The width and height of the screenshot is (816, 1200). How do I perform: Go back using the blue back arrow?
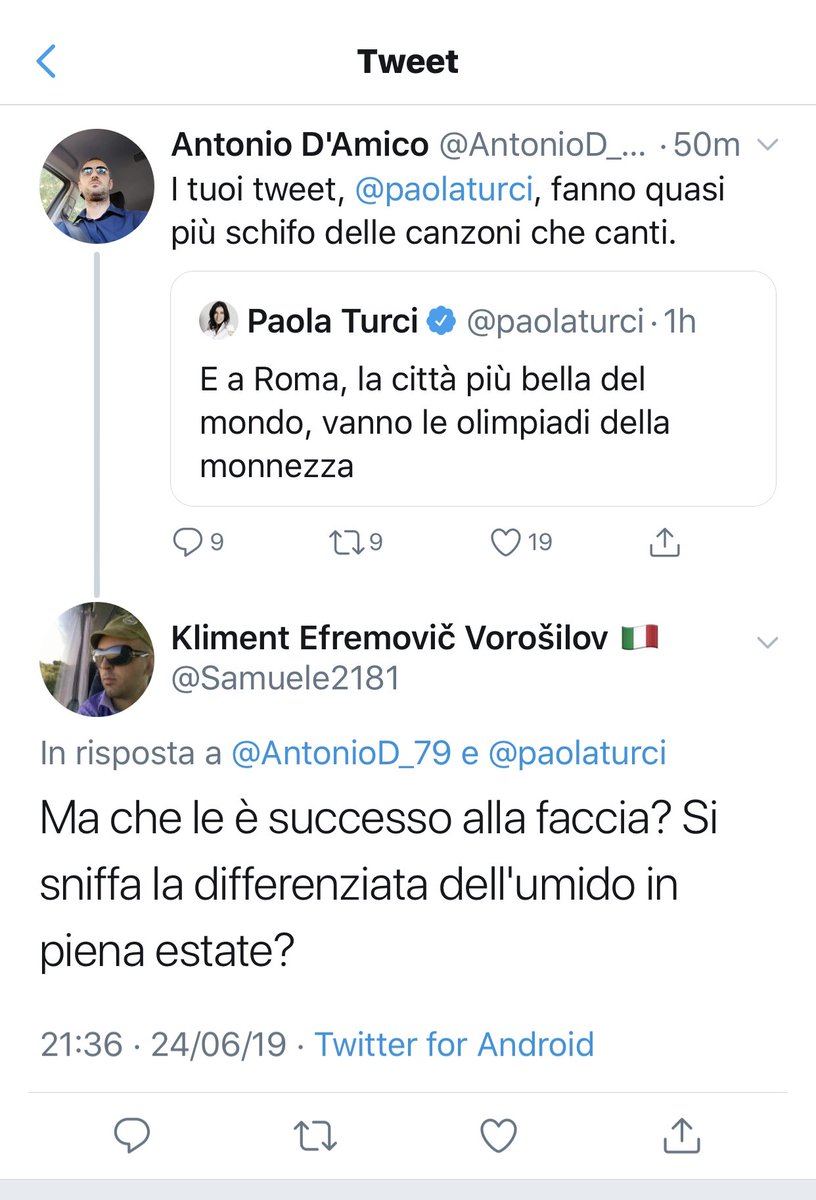[46, 62]
